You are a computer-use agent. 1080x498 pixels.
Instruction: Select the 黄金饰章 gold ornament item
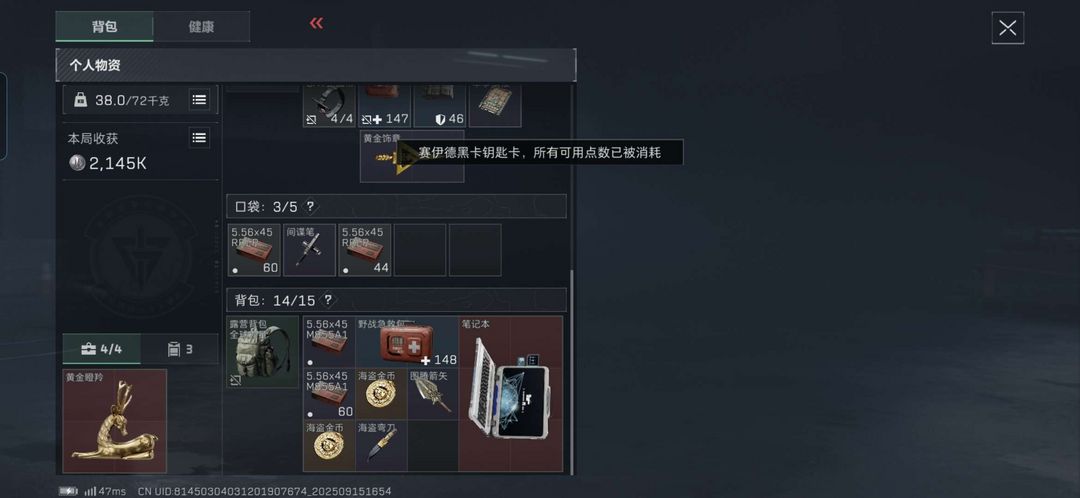pyautogui.click(x=412, y=156)
